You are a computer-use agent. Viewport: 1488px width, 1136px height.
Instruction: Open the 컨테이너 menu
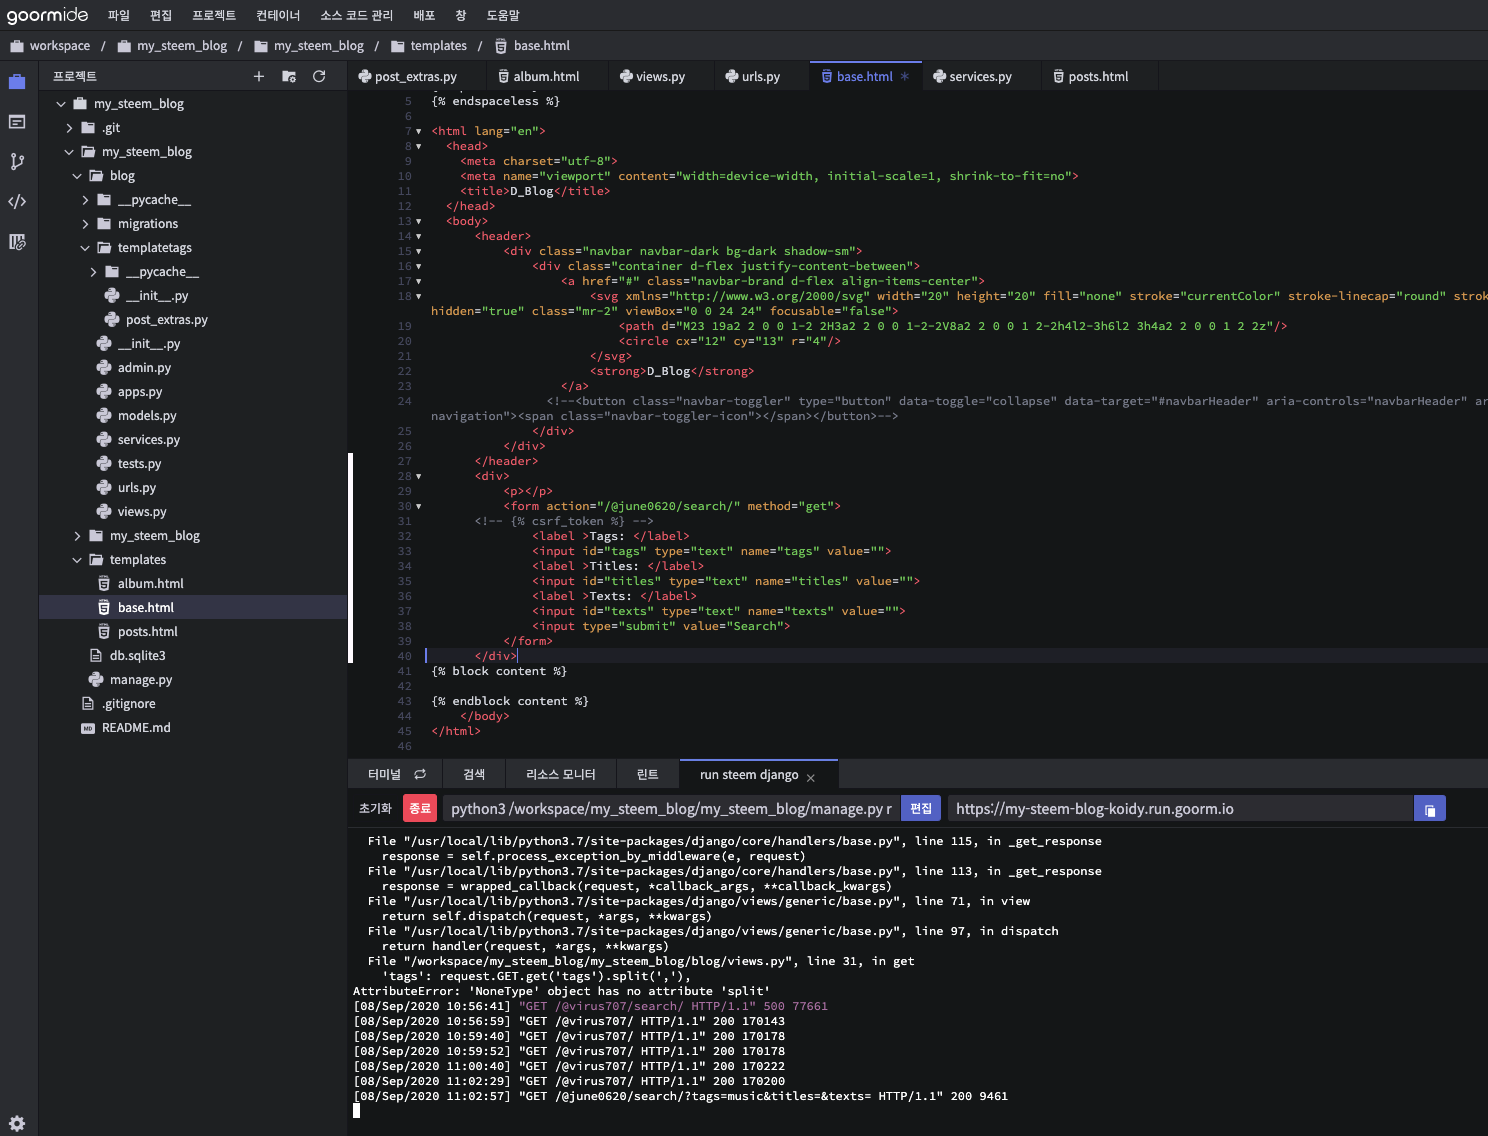point(278,15)
